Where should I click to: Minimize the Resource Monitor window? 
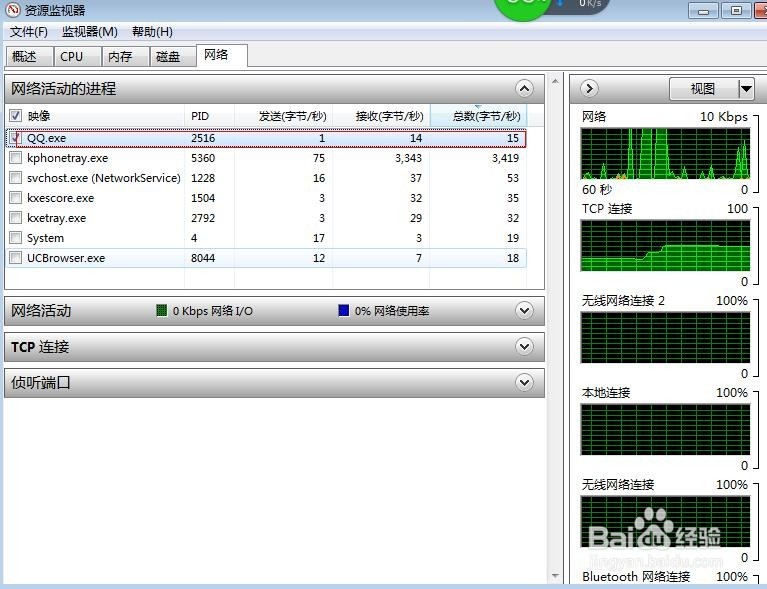703,11
